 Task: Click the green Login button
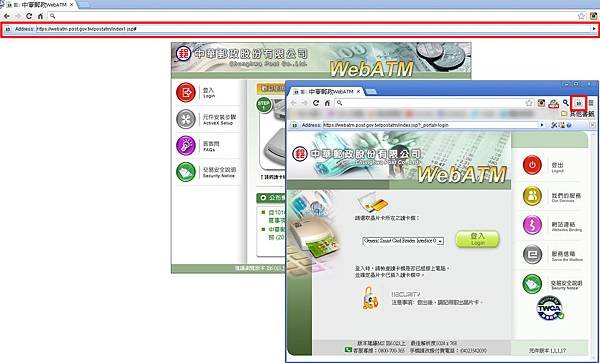(x=478, y=239)
